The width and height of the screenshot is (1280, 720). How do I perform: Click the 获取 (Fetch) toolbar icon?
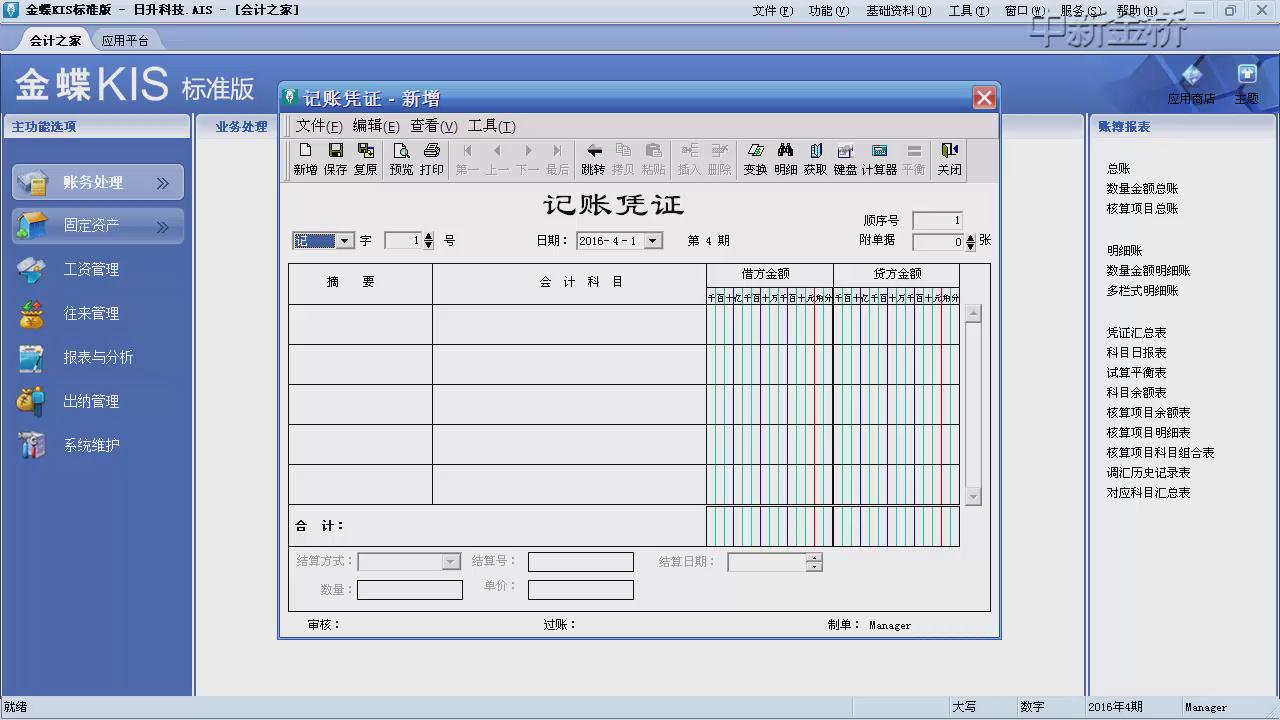[815, 159]
